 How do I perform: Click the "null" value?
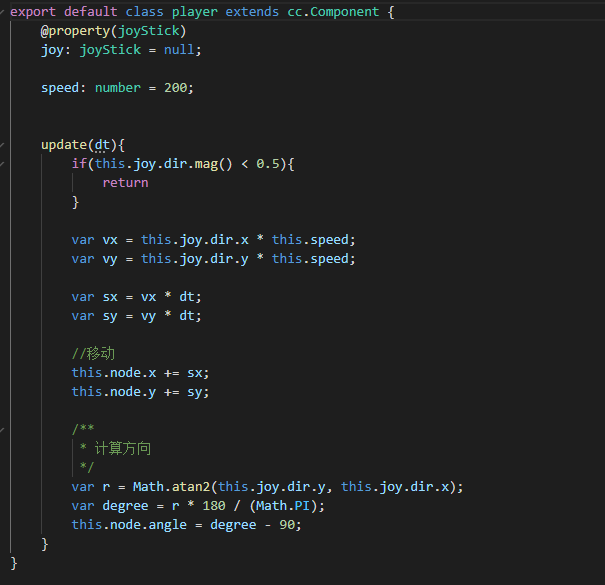point(179,50)
